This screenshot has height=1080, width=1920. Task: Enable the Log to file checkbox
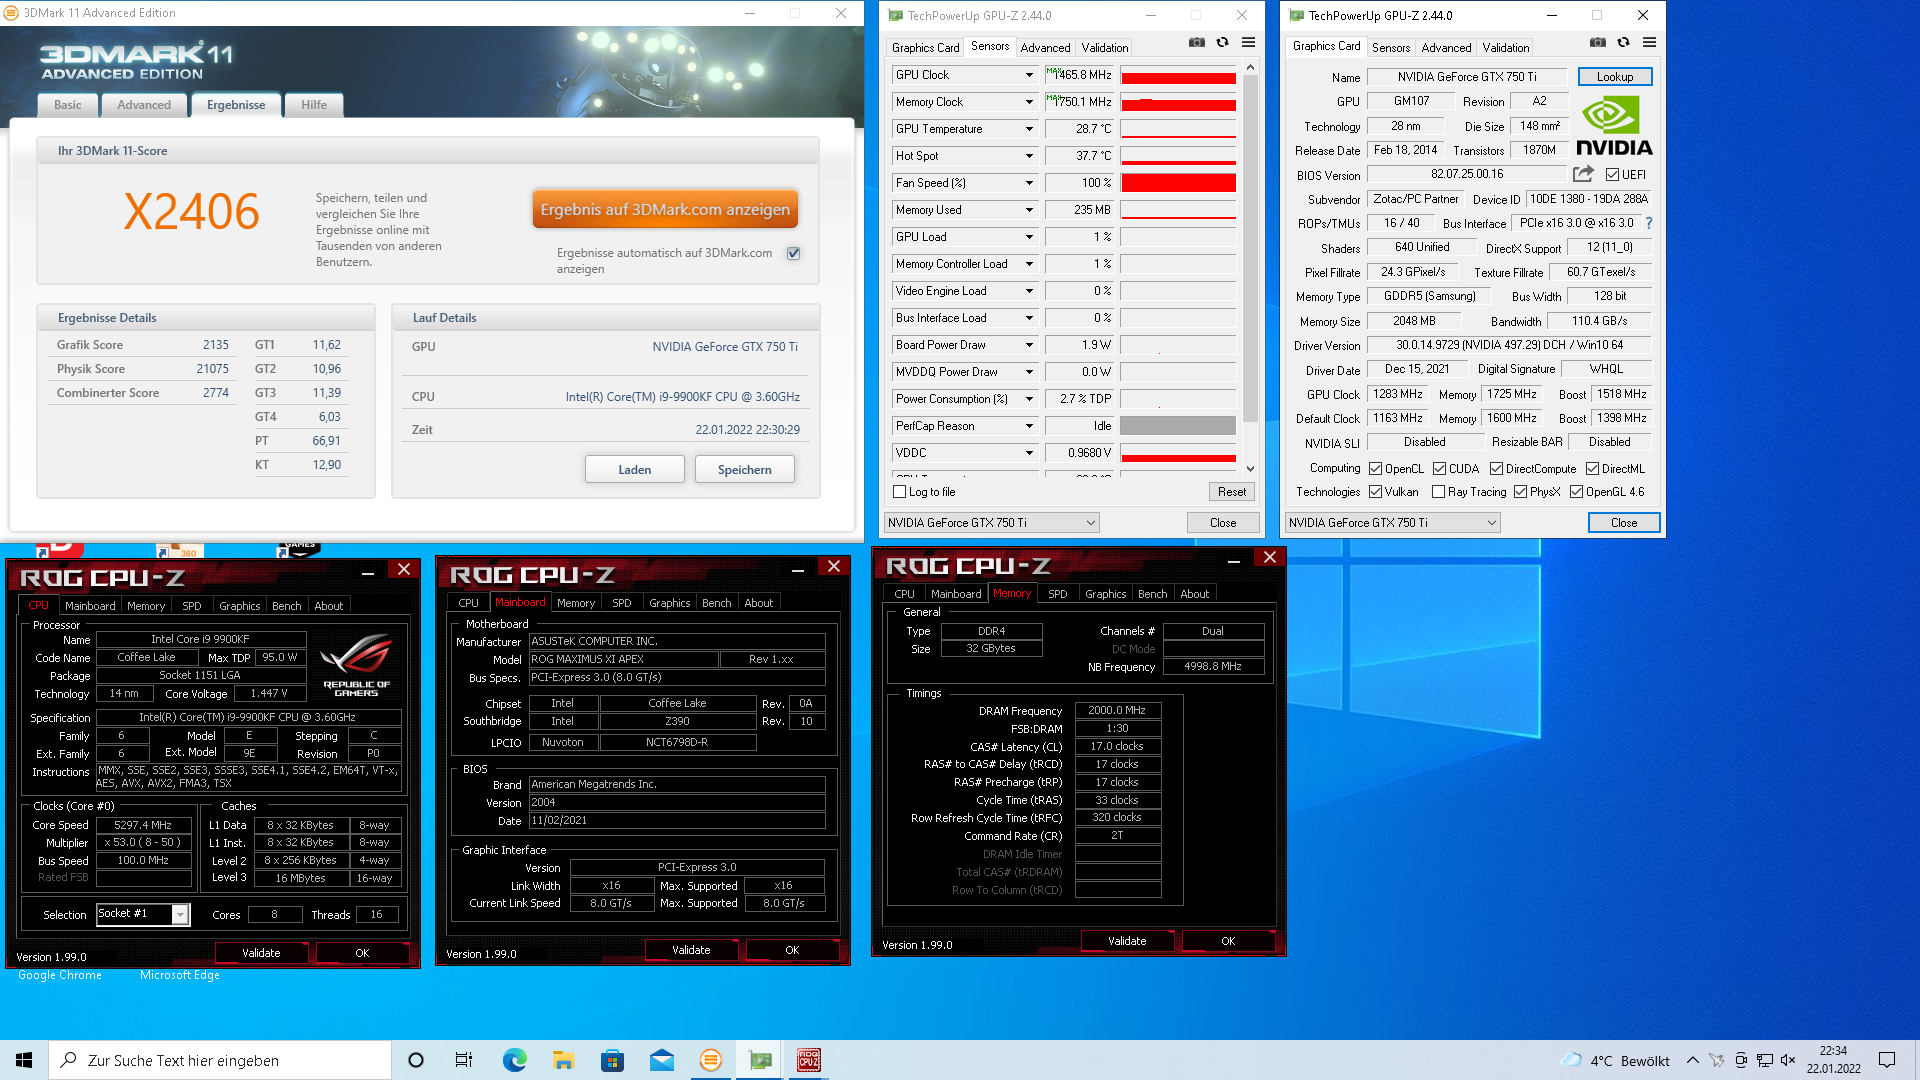coord(899,492)
